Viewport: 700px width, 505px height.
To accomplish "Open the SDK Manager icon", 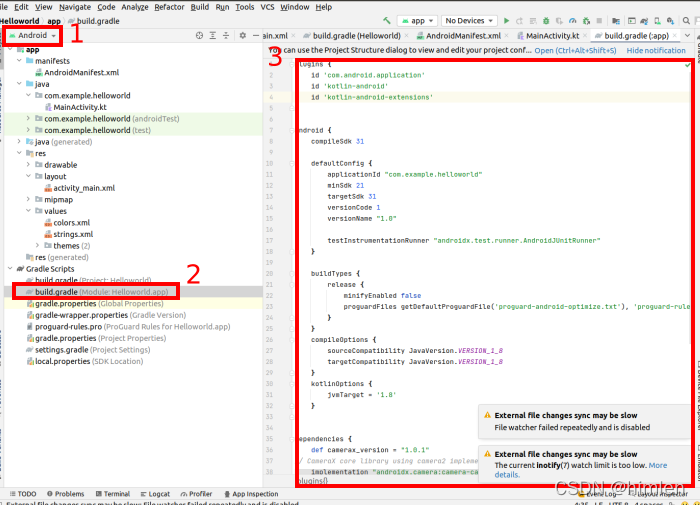I will click(x=670, y=21).
